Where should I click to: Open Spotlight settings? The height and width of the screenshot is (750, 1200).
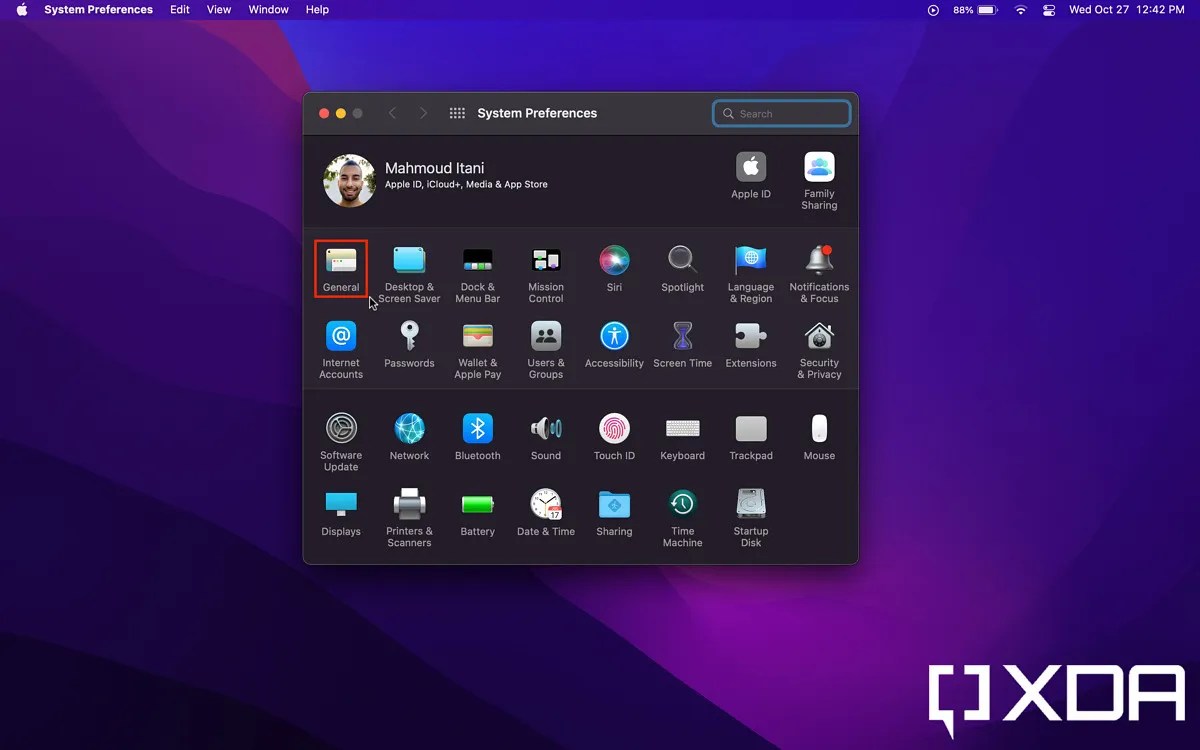(x=682, y=265)
